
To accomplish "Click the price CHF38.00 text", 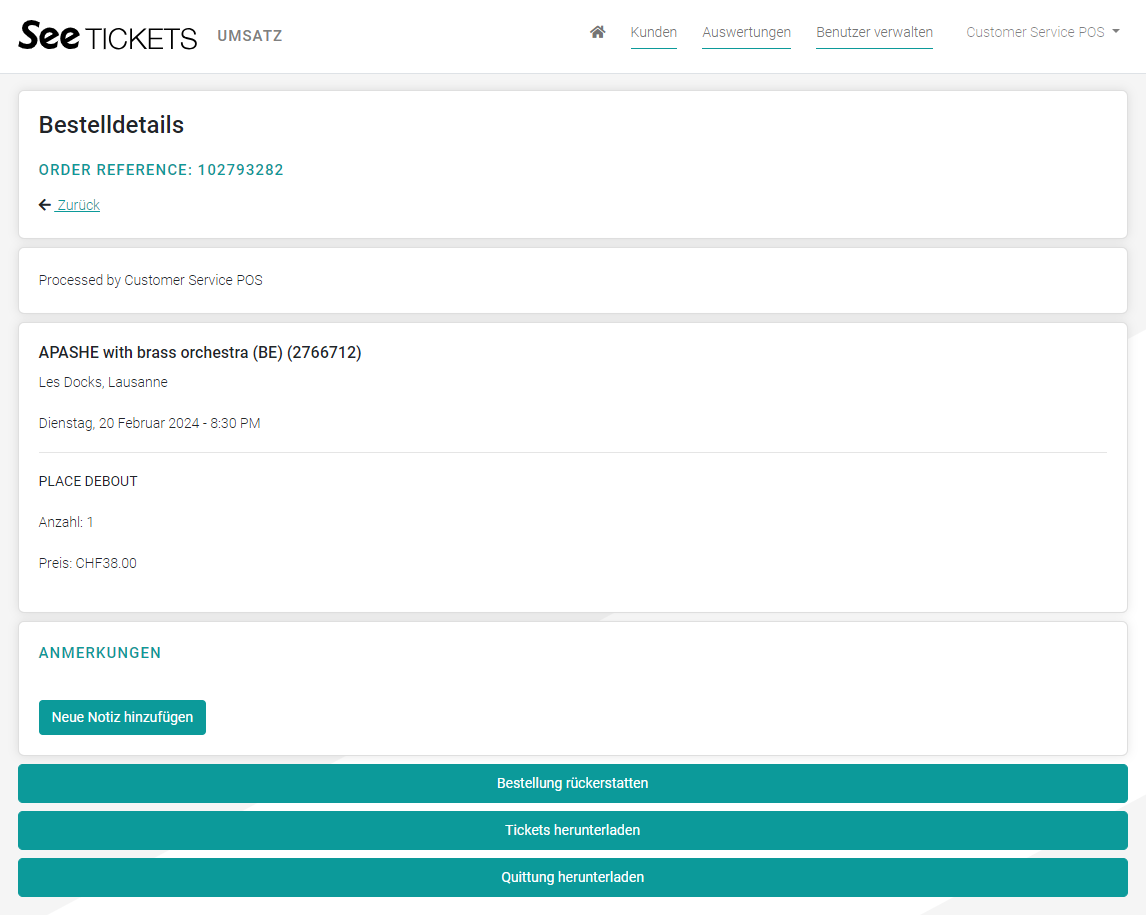I will (x=106, y=563).
